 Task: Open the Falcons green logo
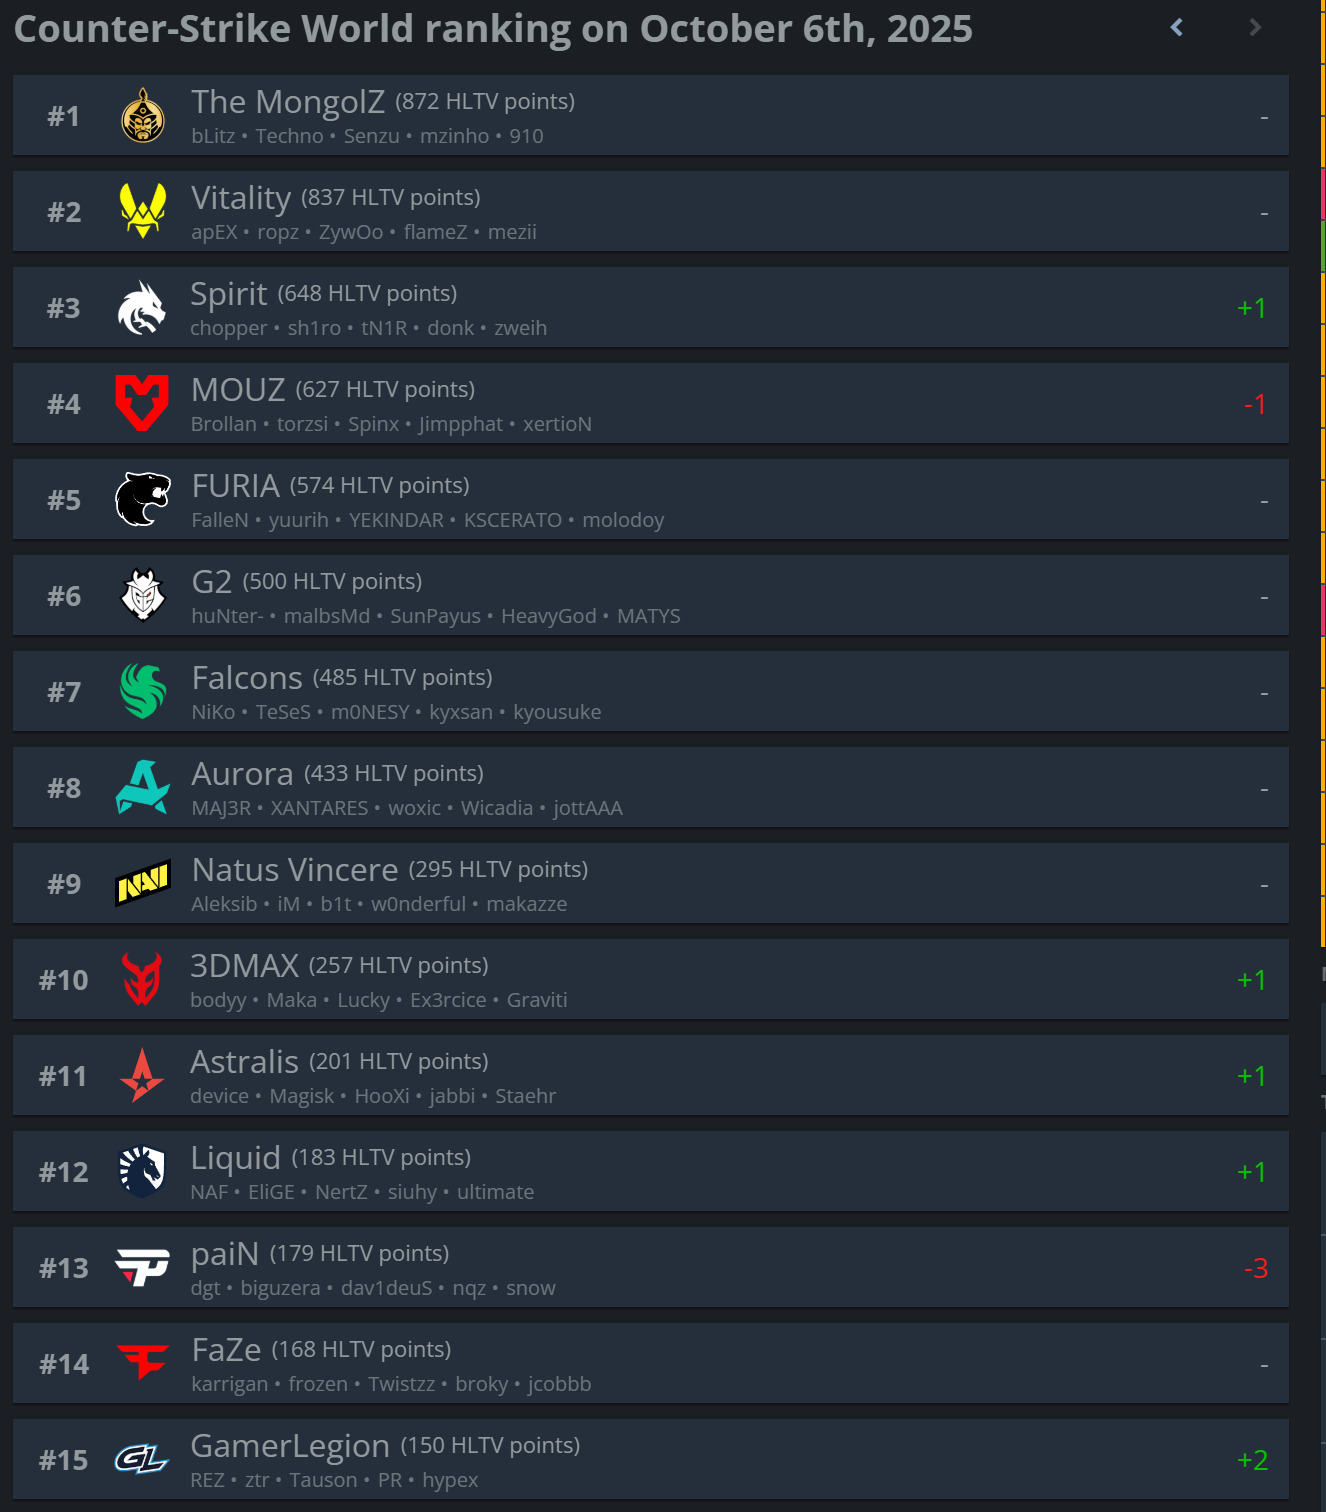(143, 691)
